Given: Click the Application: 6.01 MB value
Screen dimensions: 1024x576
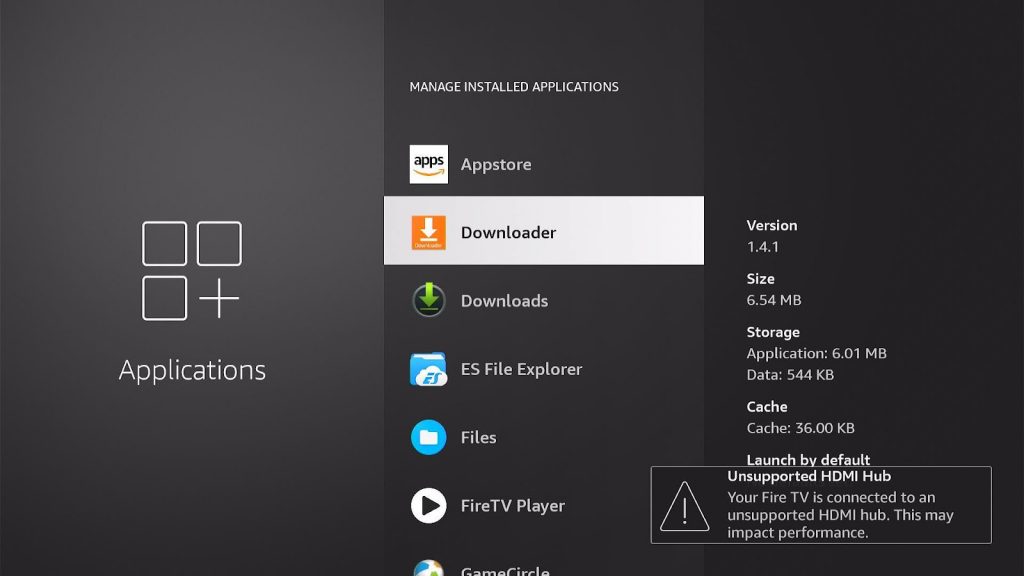Looking at the screenshot, I should [816, 353].
